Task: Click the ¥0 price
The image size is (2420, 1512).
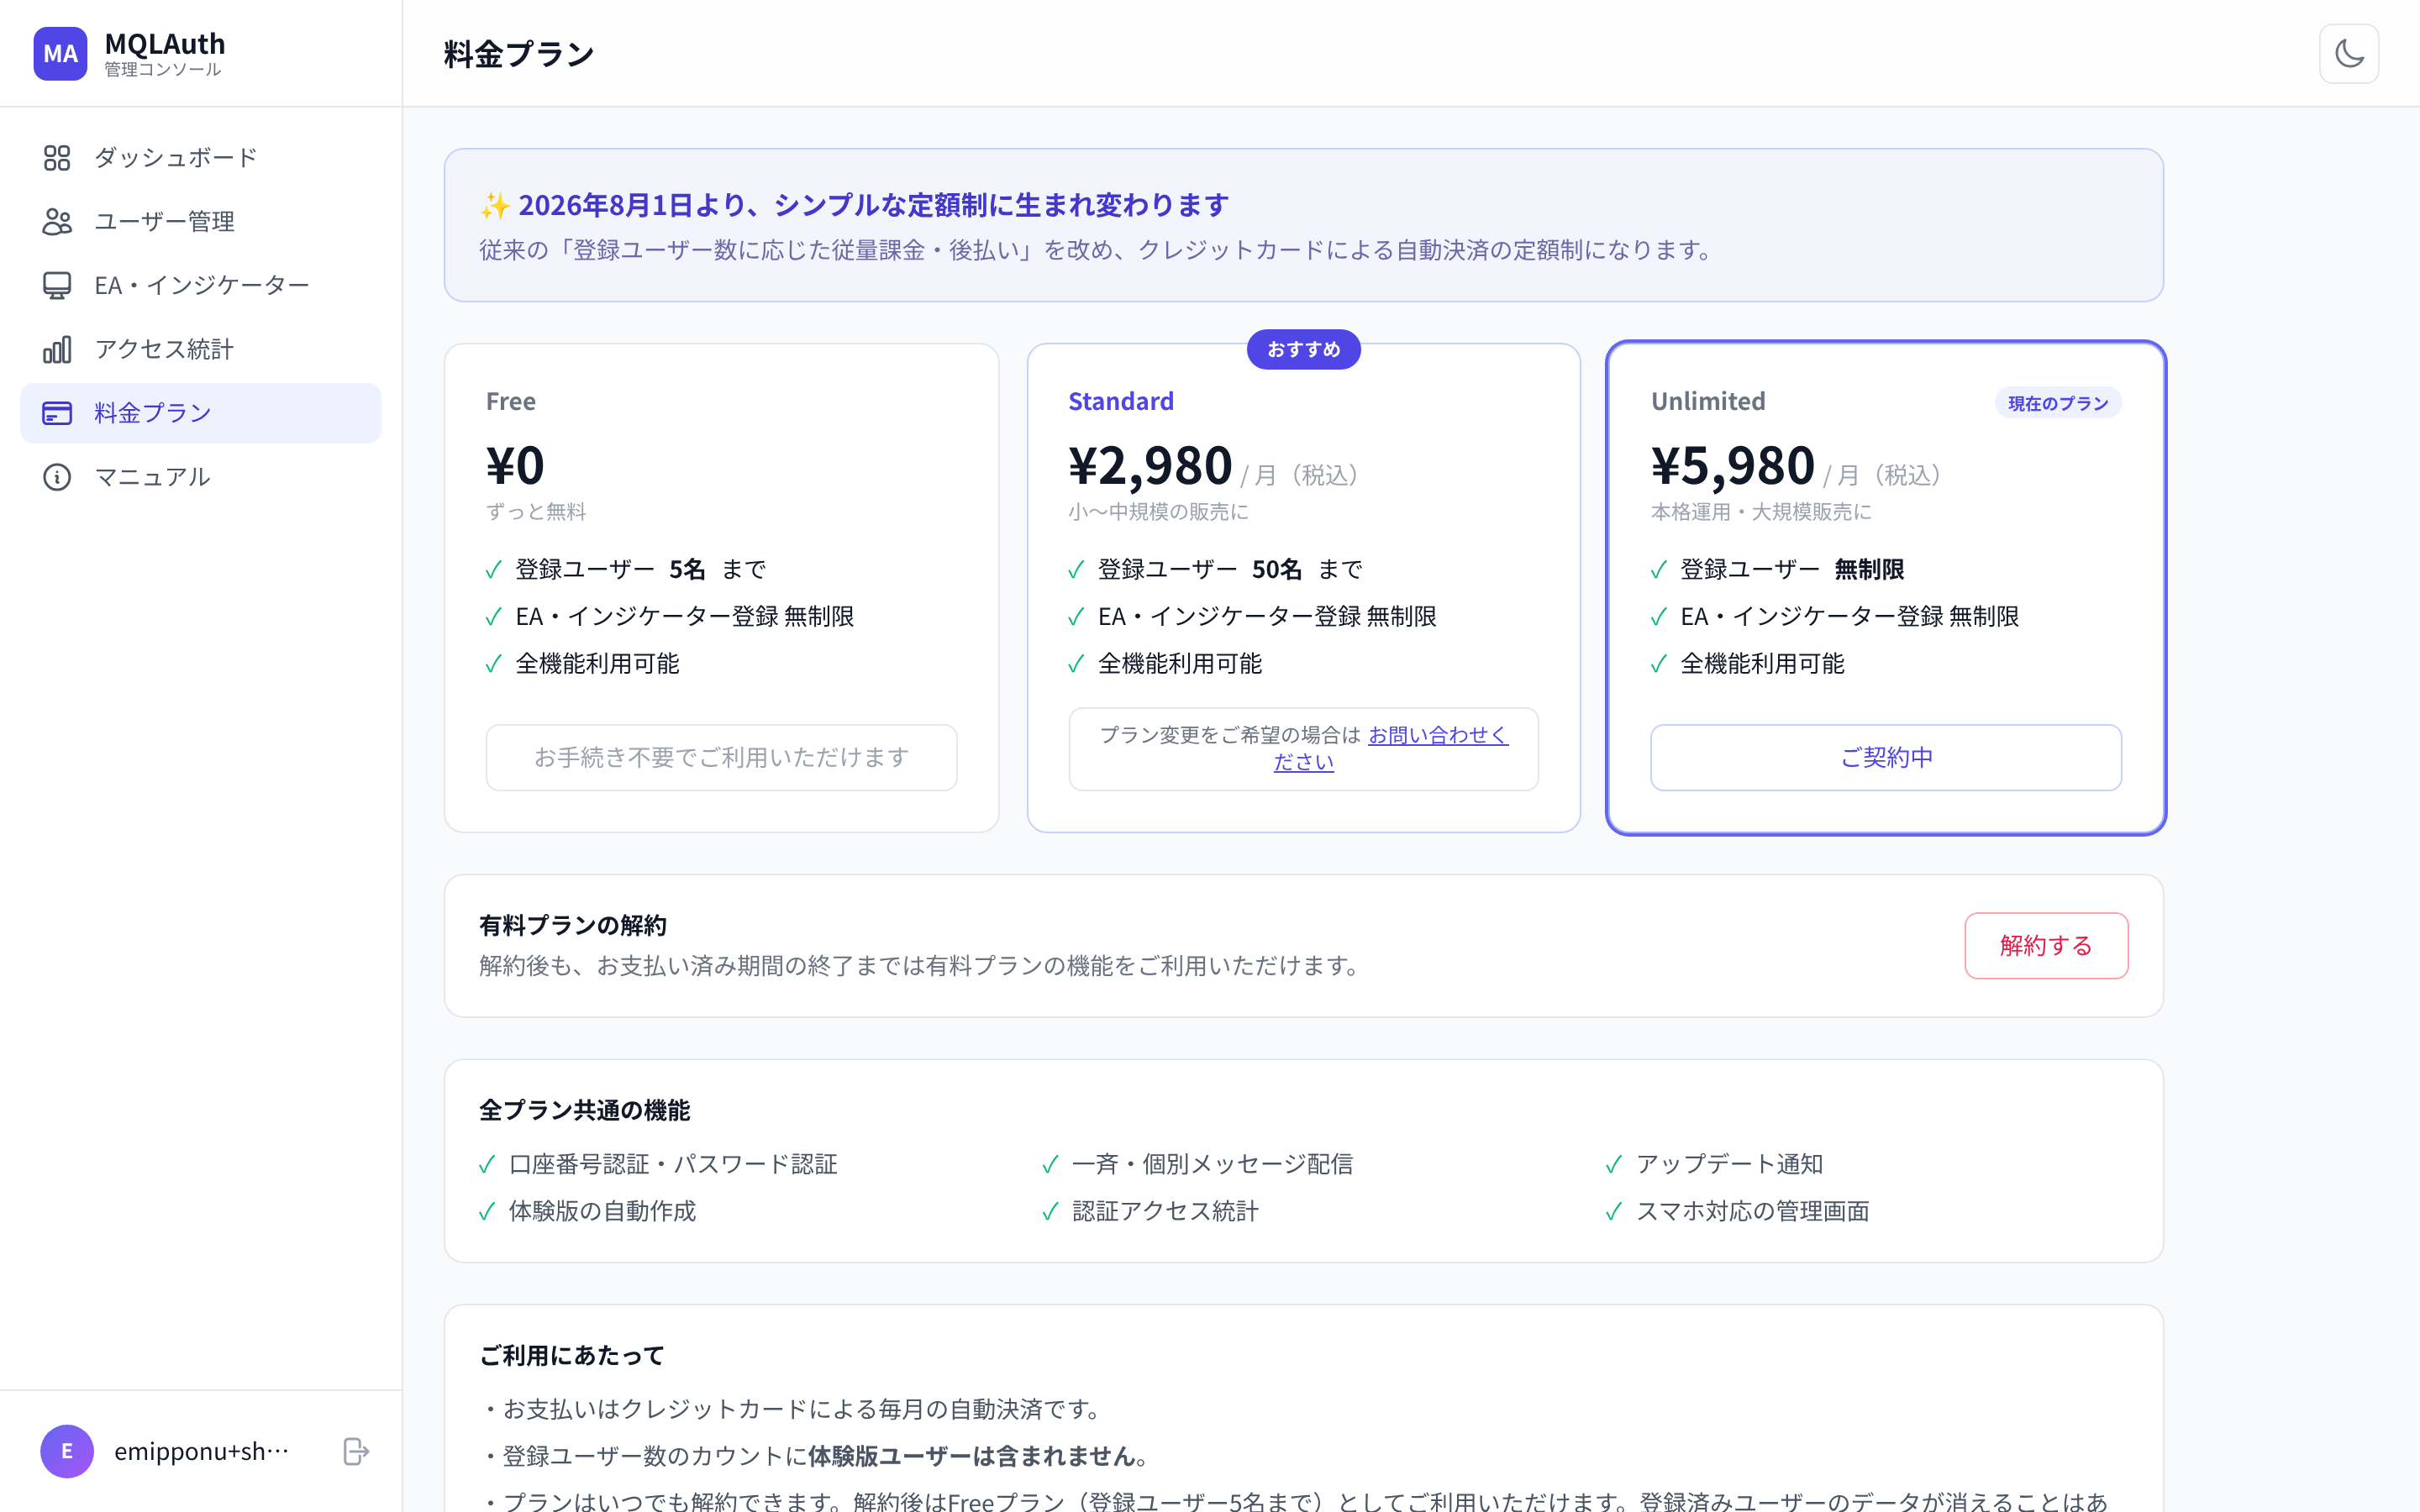Action: click(515, 465)
